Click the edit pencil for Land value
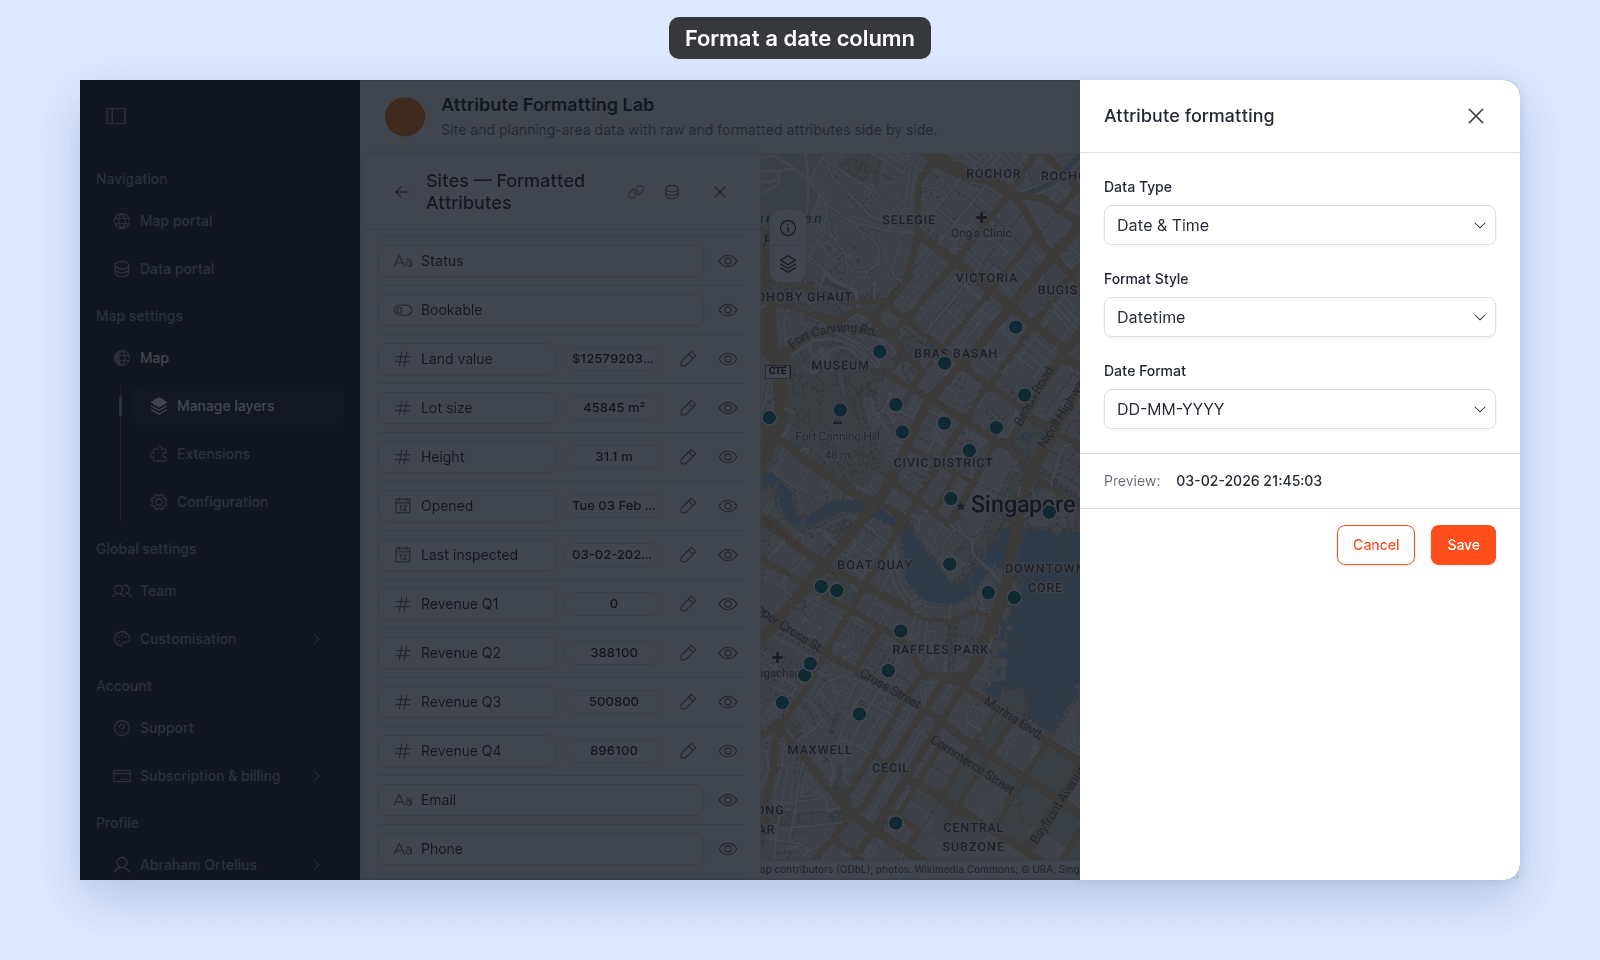Image resolution: width=1600 pixels, height=960 pixels. [x=688, y=359]
